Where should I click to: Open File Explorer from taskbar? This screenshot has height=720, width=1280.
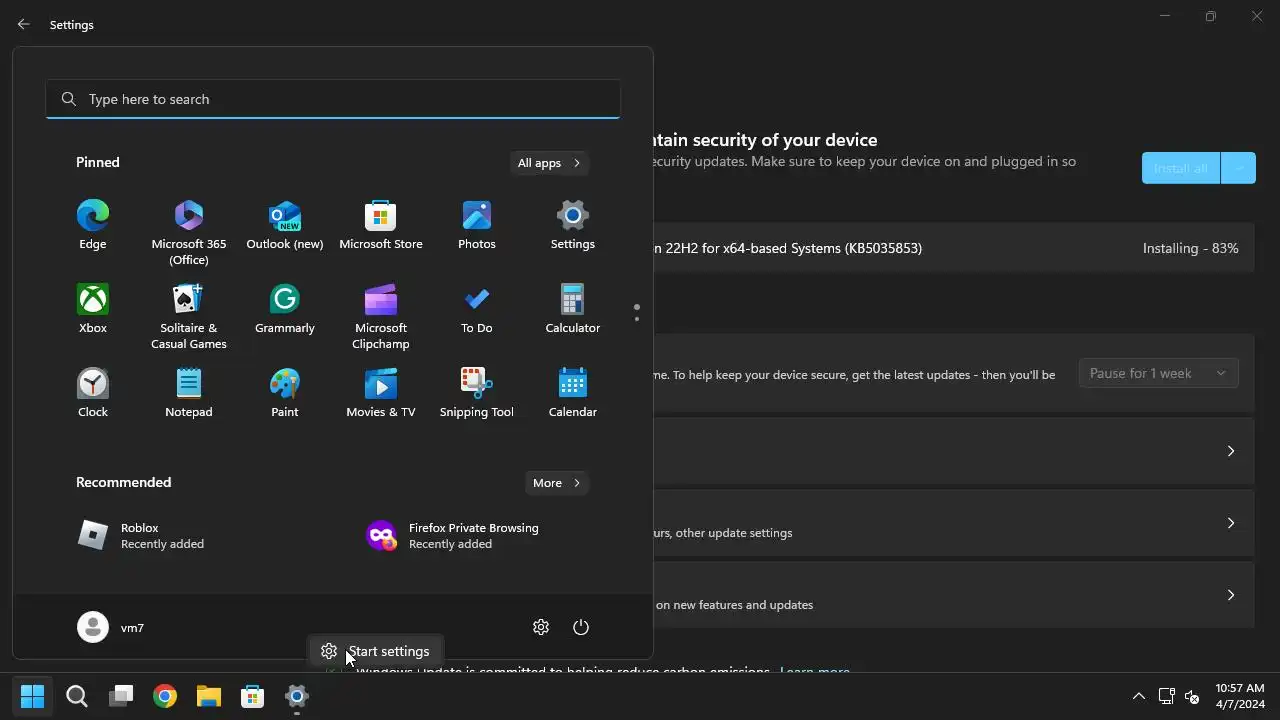pos(209,696)
